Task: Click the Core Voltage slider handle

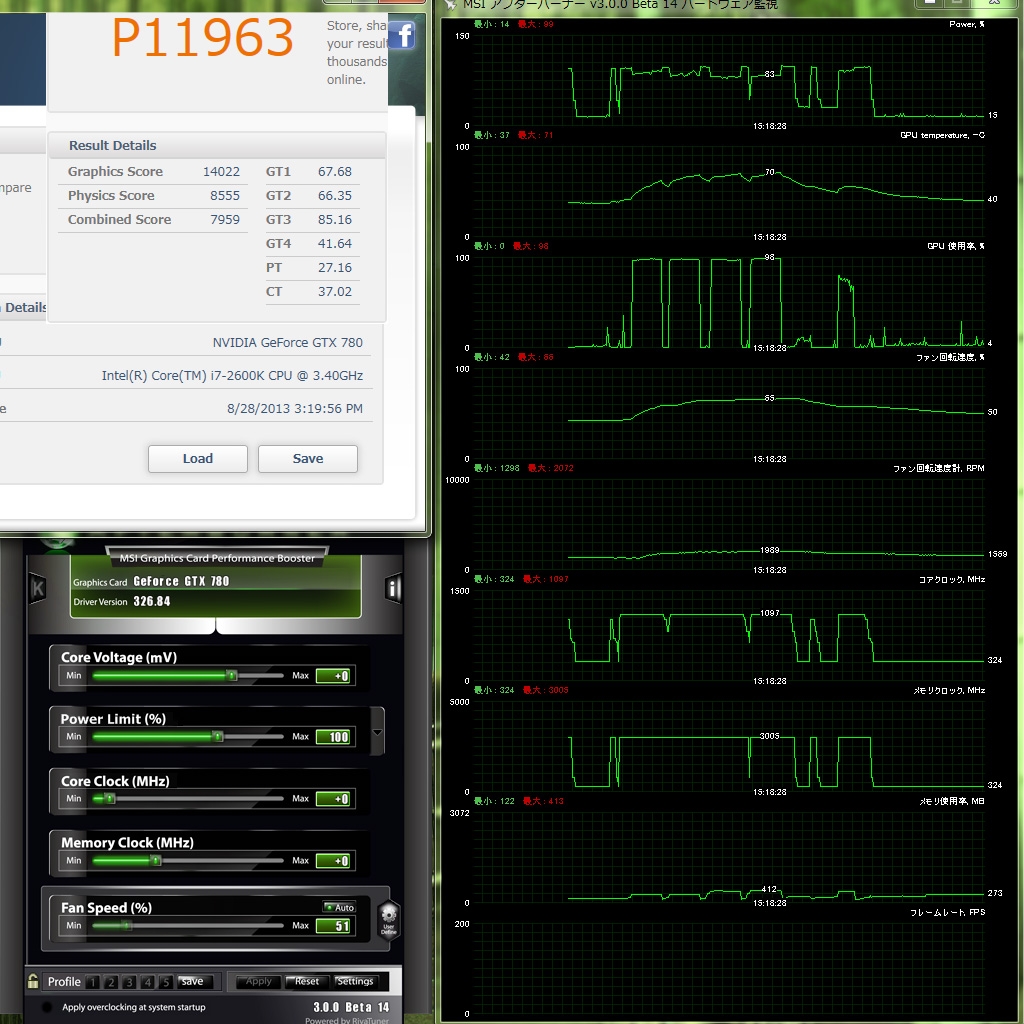Action: [232, 675]
